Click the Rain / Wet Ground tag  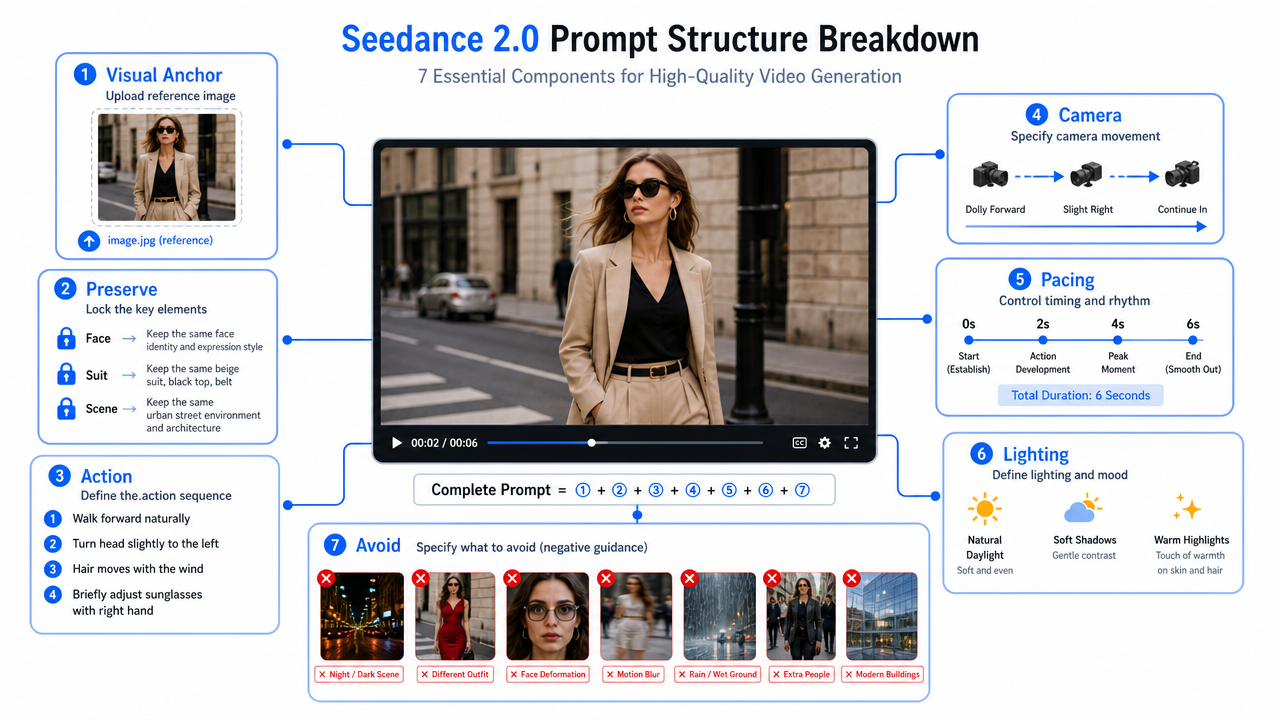[717, 674]
